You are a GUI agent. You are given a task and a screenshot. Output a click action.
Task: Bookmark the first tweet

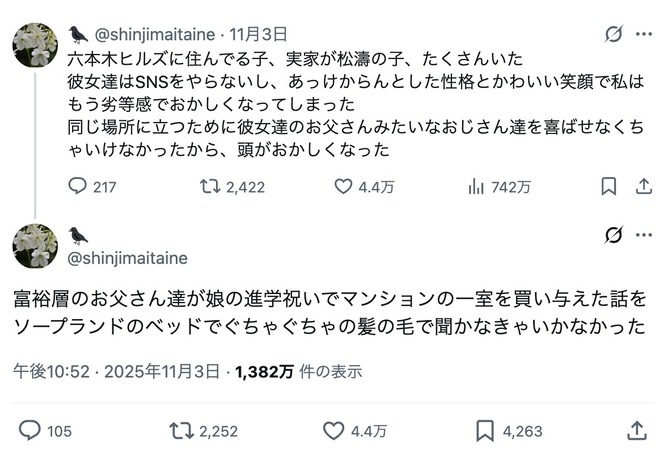[x=608, y=187]
